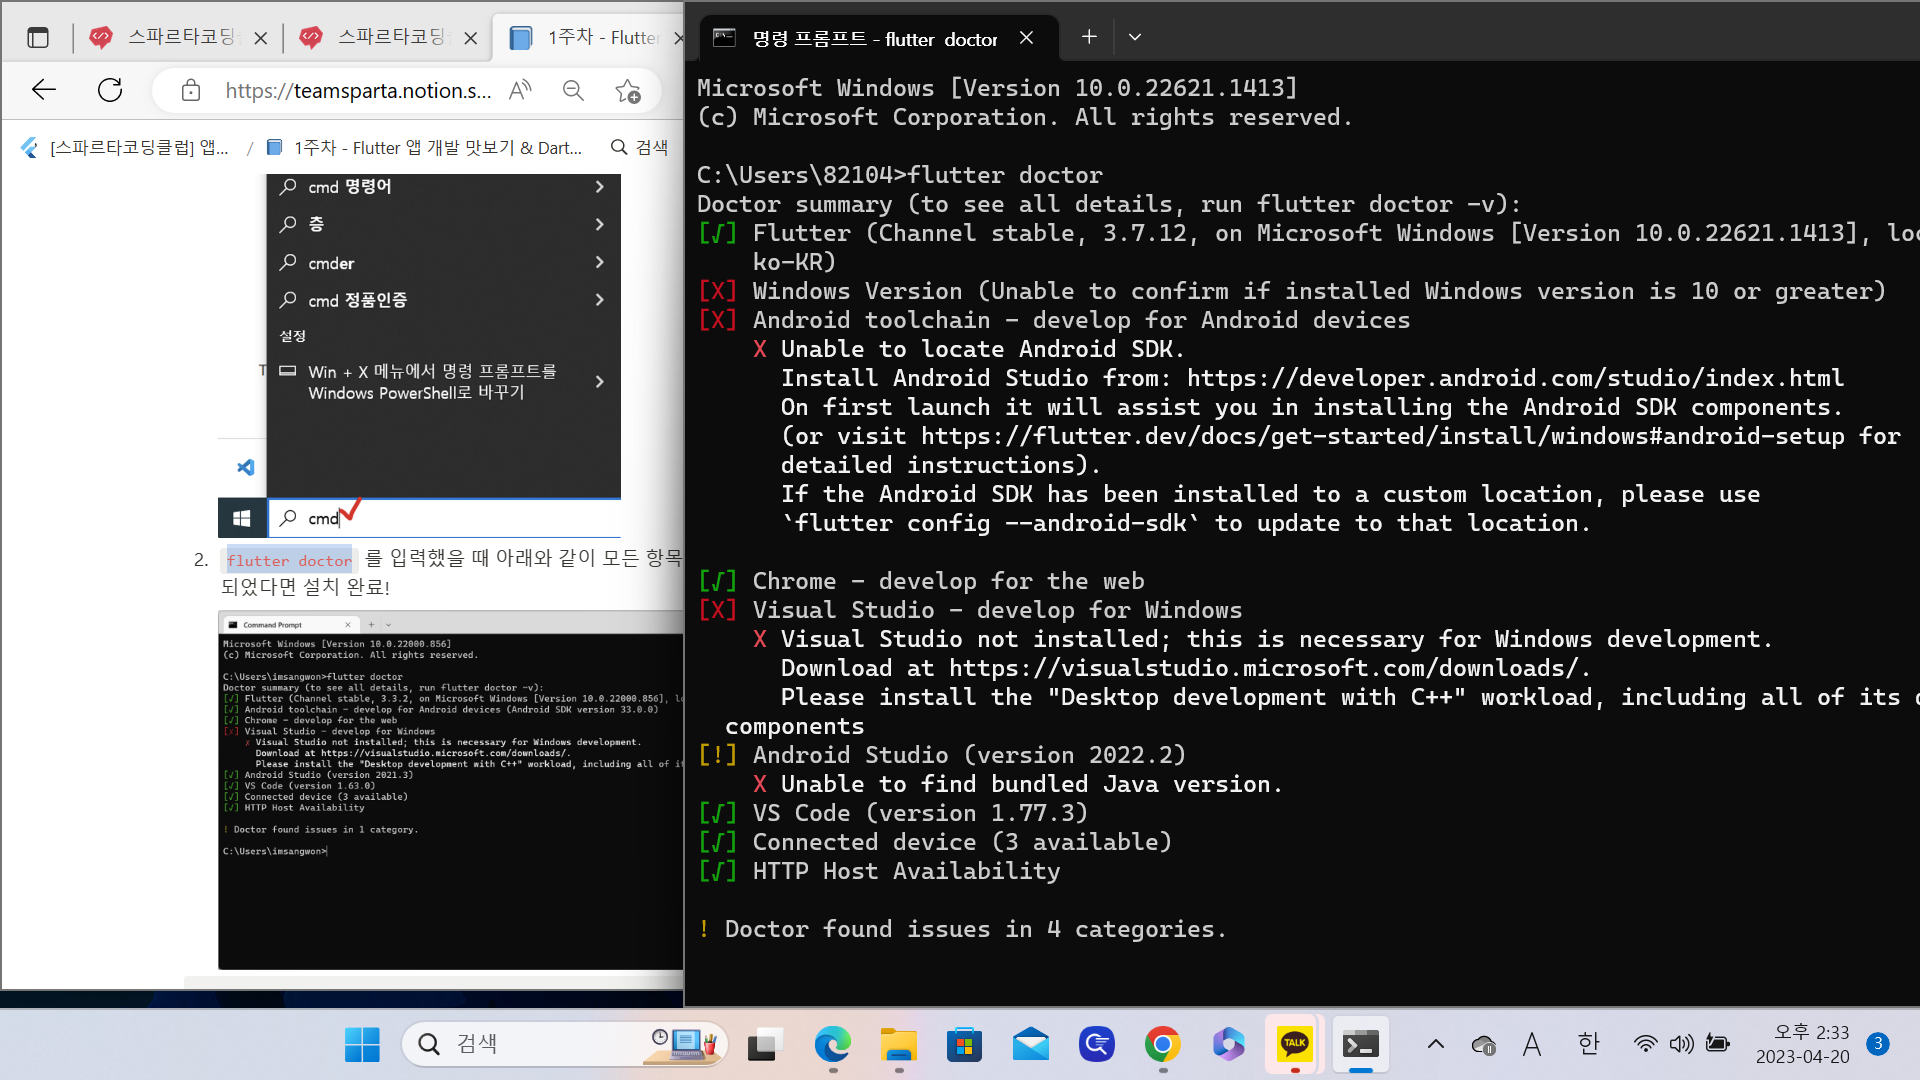Click the Edge address bar URL

coord(358,91)
